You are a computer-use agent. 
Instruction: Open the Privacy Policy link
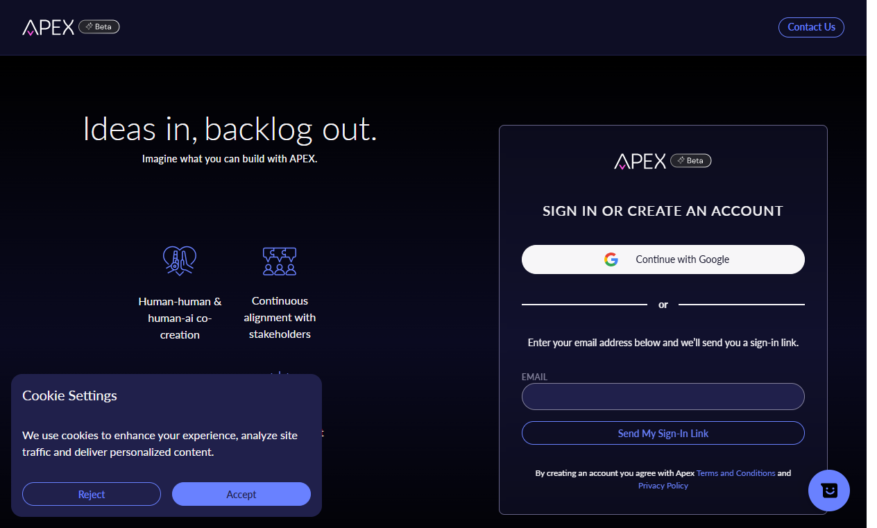pos(663,486)
